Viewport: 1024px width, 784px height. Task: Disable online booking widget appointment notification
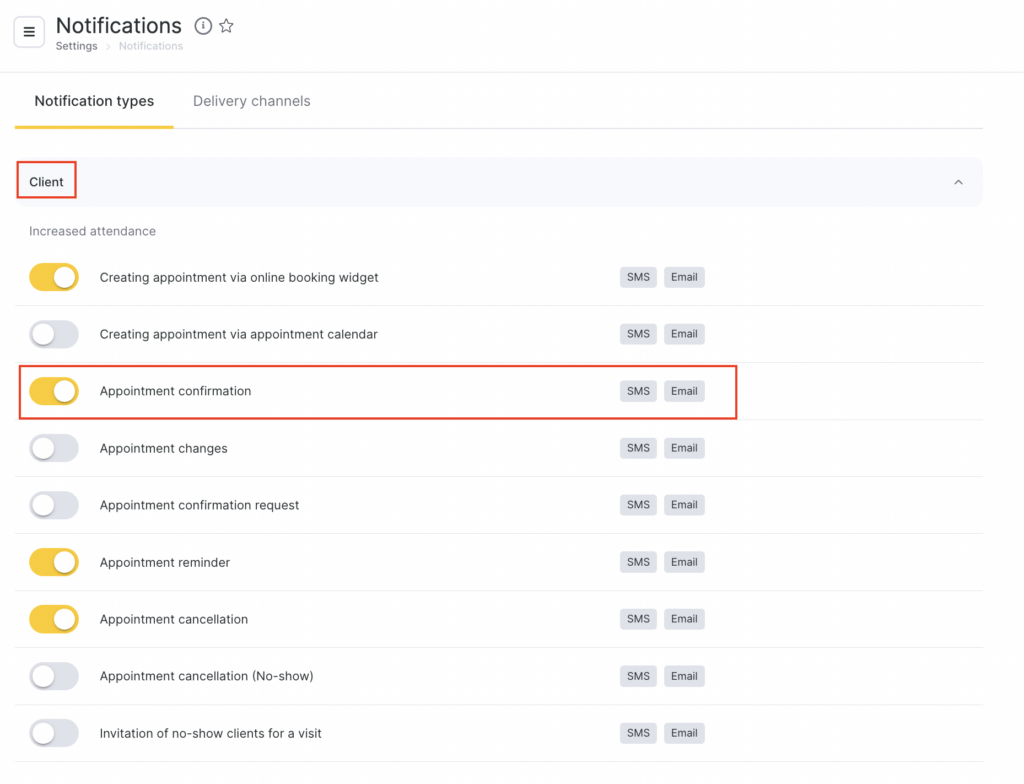pyautogui.click(x=54, y=277)
